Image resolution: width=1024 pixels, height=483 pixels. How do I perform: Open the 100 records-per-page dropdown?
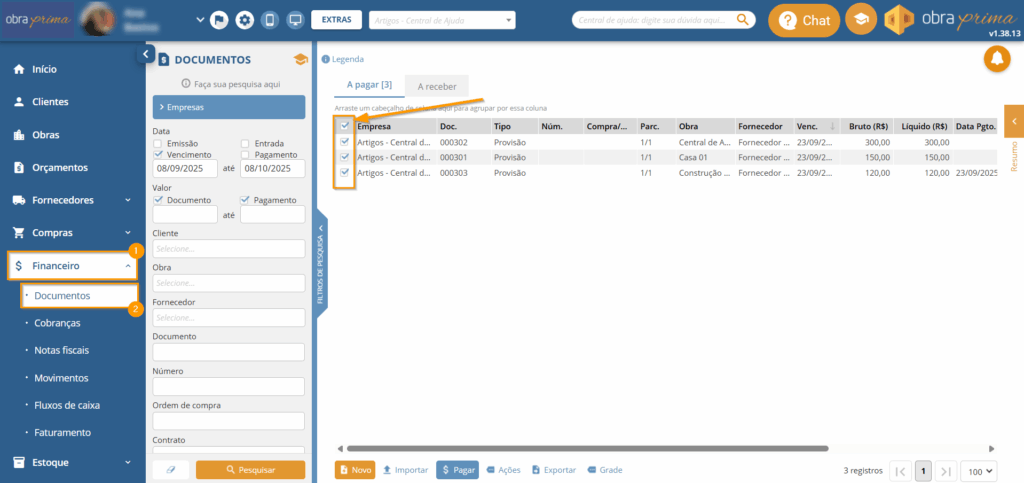tap(978, 470)
